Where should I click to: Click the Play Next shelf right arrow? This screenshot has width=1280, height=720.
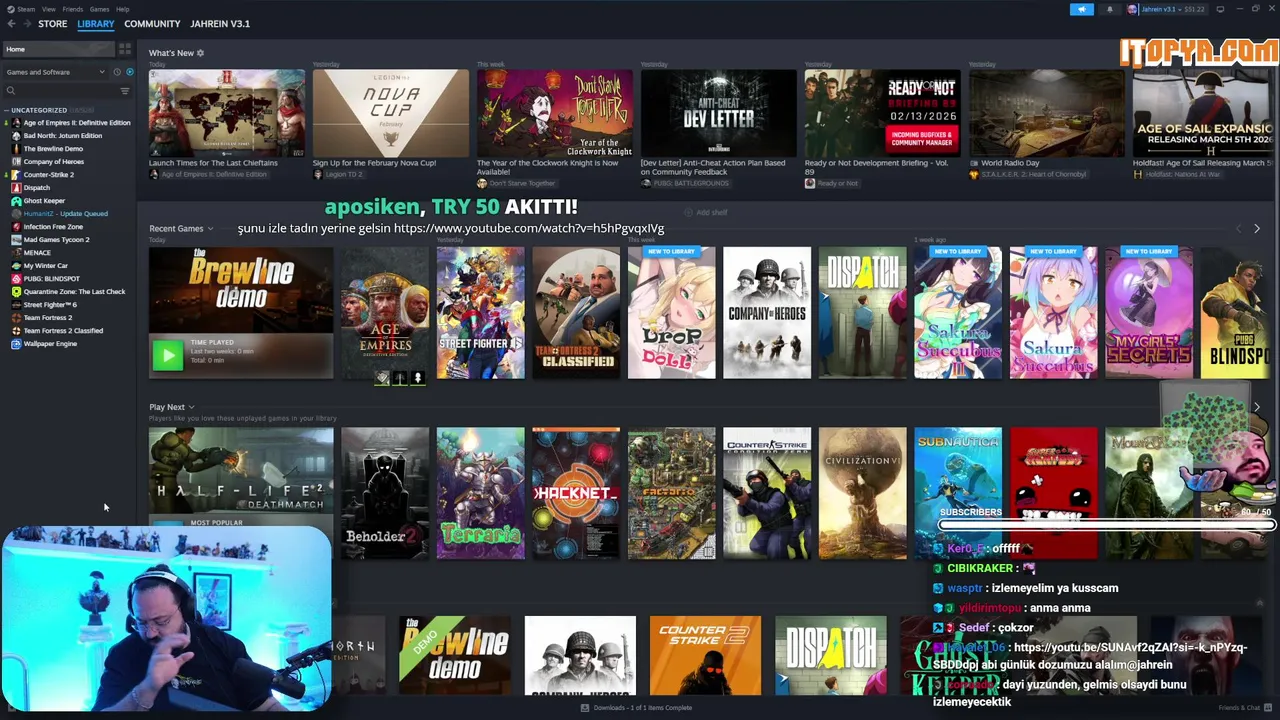click(1257, 408)
